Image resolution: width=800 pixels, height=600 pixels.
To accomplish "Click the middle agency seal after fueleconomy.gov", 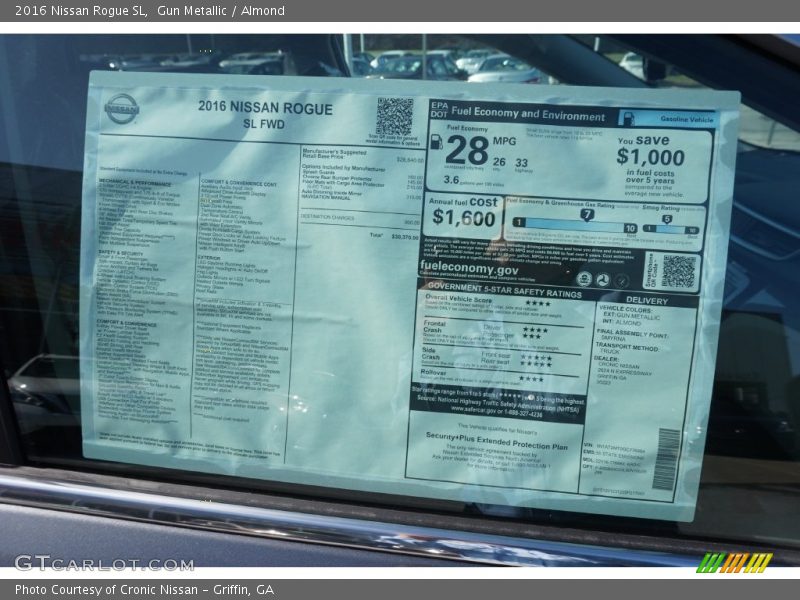I will pos(603,280).
